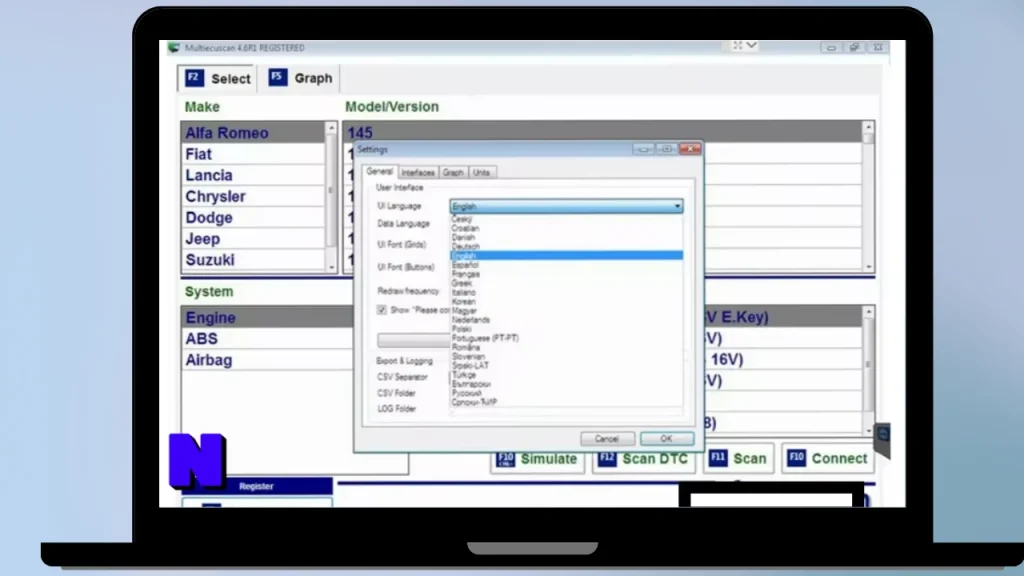Select the F2 Select tab

219,78
